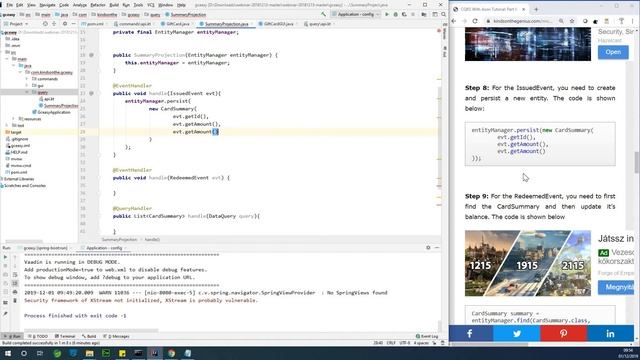Rerun the application with Run panel arrow
The image size is (640, 360).
click(x=5, y=257)
